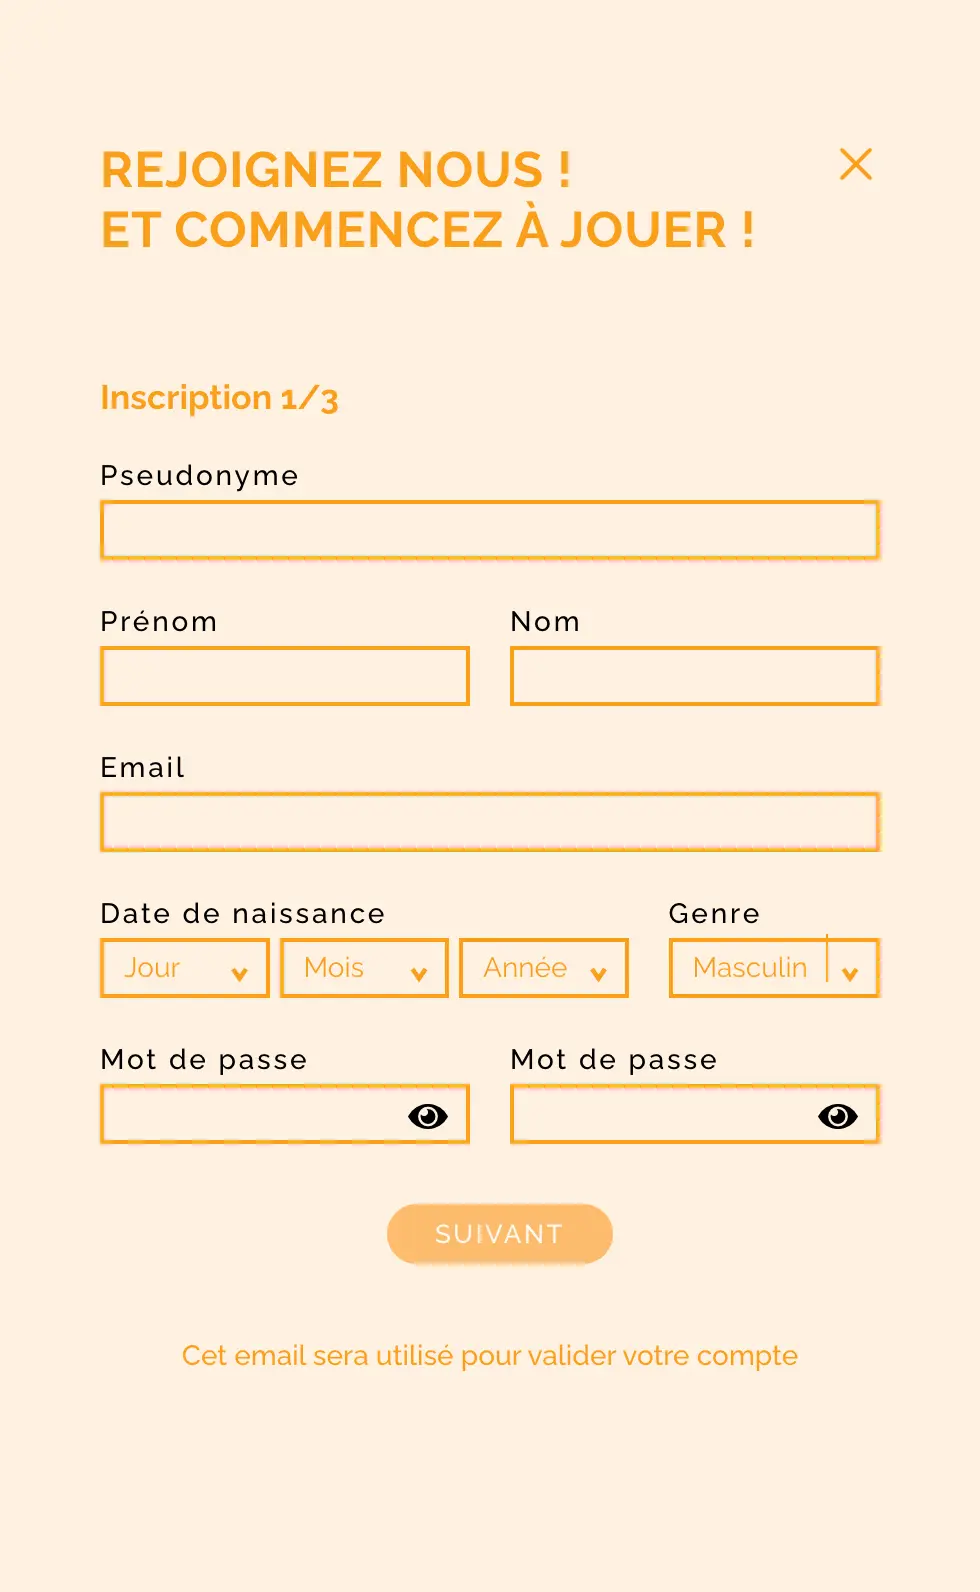Click the X dismiss icon at top right
This screenshot has width=980, height=1592.
click(x=856, y=164)
